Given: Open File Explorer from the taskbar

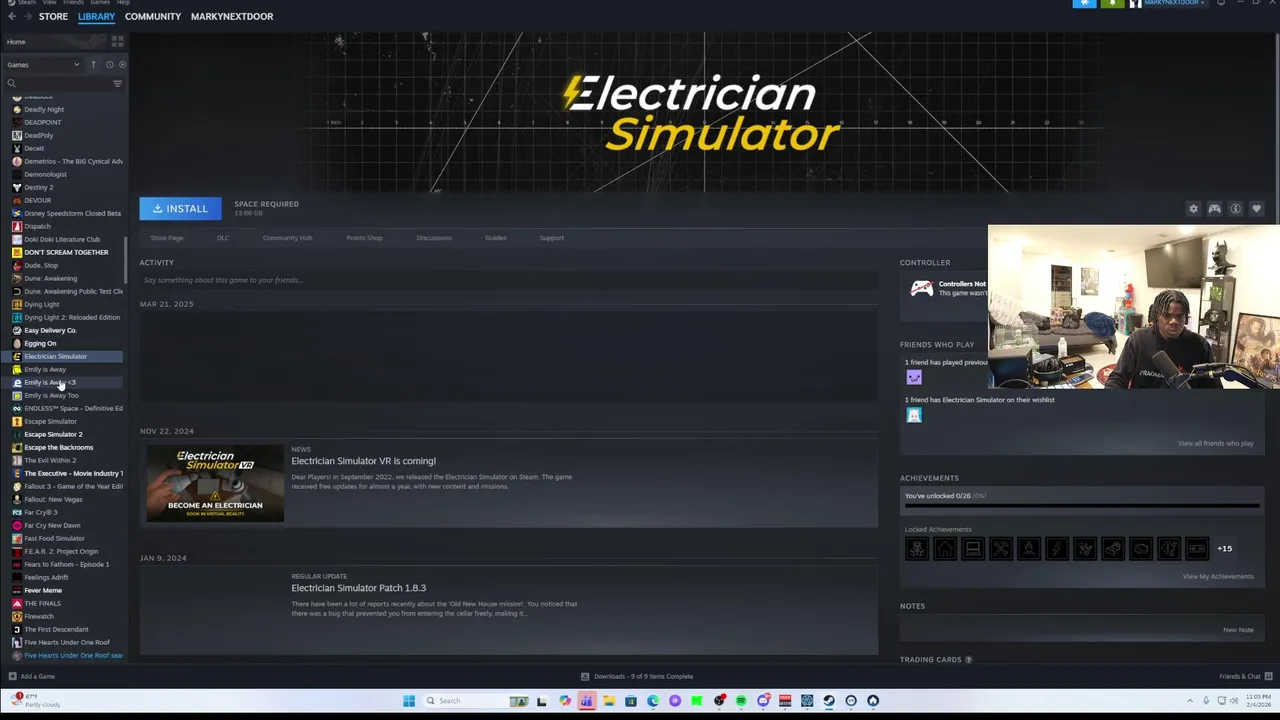Looking at the screenshot, I should point(608,700).
